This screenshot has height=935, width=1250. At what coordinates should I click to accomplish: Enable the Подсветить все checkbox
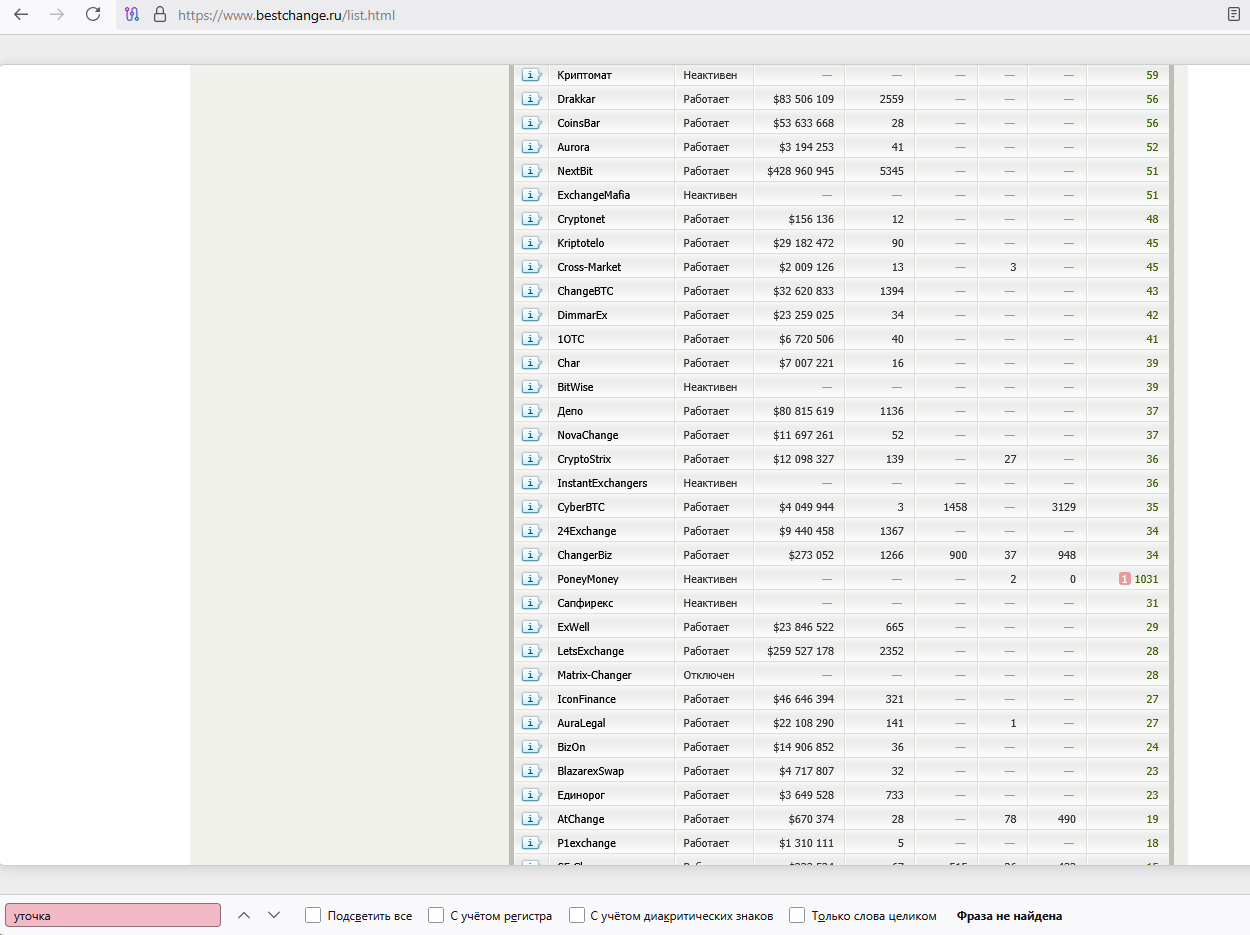(x=313, y=915)
